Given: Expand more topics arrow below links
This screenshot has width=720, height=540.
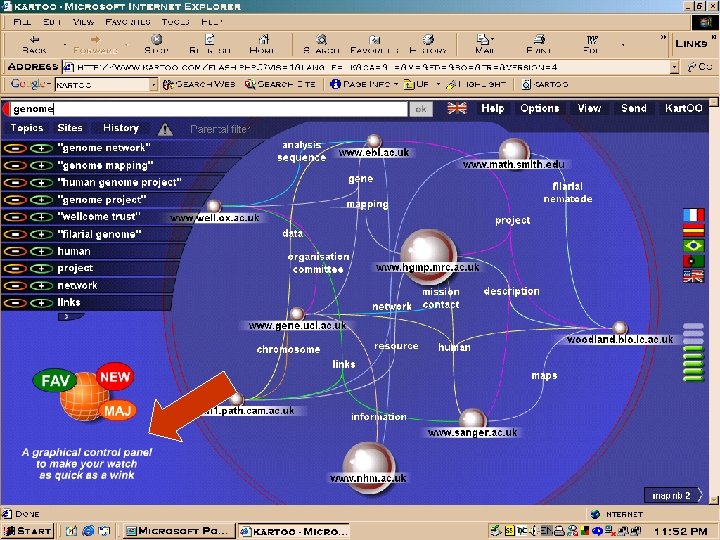Looking at the screenshot, I should 69,316.
